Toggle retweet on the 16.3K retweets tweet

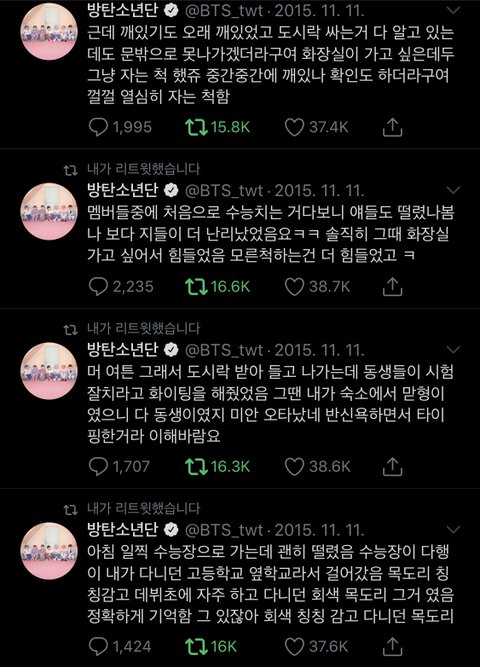196,467
